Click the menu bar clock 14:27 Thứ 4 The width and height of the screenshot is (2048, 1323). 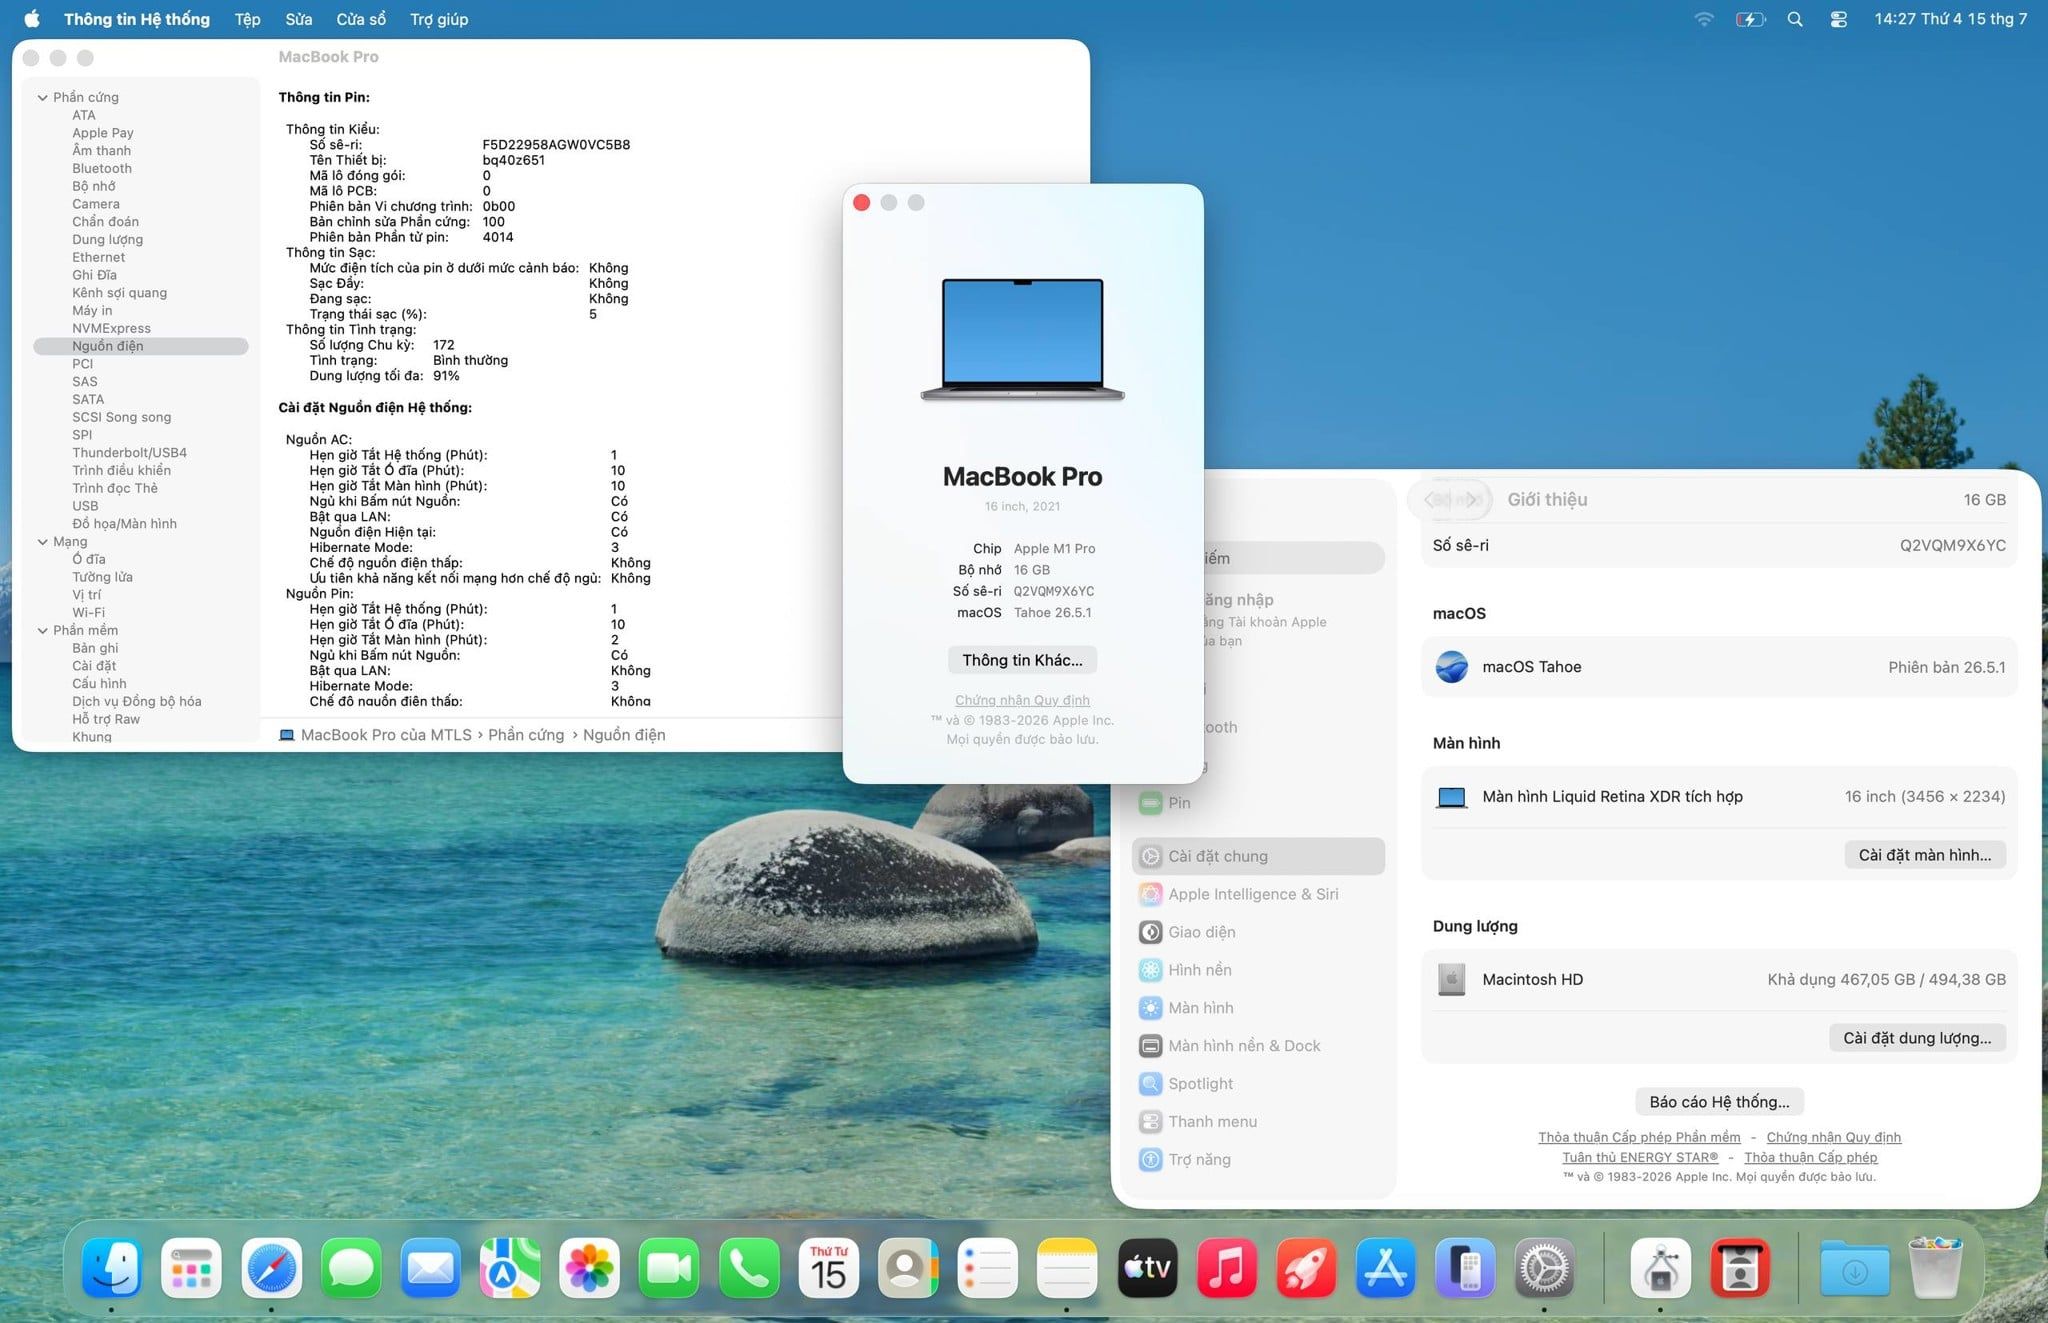[x=1950, y=19]
